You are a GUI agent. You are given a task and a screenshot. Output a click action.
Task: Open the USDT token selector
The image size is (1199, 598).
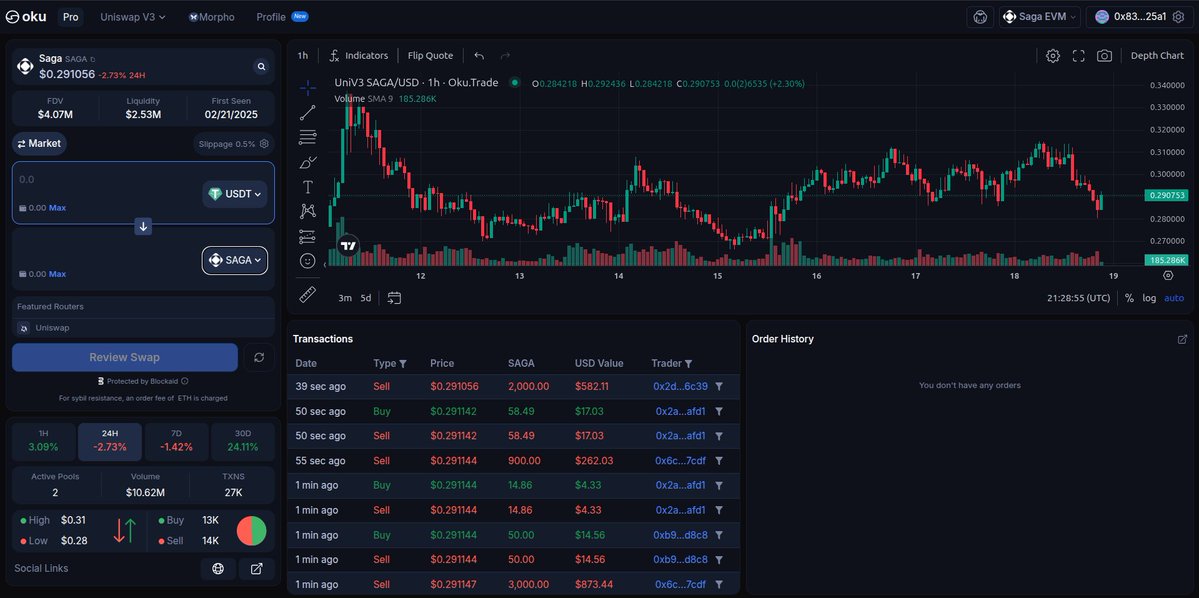tap(235, 194)
